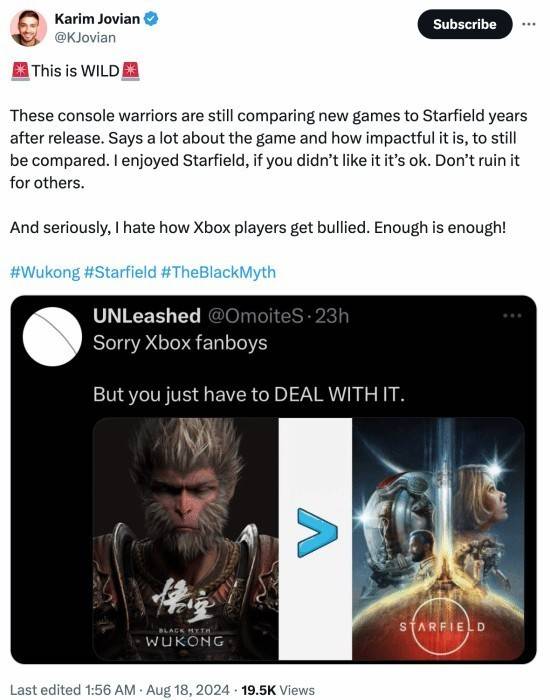Open Karim Jovian's profile picture

(29, 28)
